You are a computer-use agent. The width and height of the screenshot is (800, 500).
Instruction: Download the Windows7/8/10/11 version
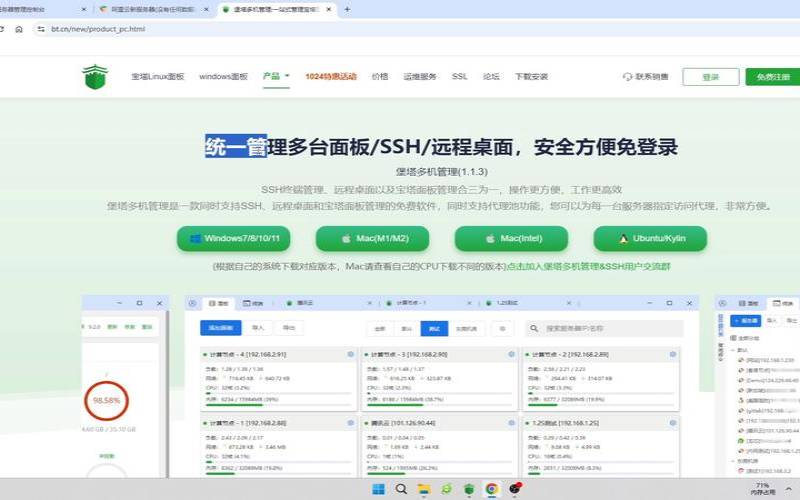point(234,238)
